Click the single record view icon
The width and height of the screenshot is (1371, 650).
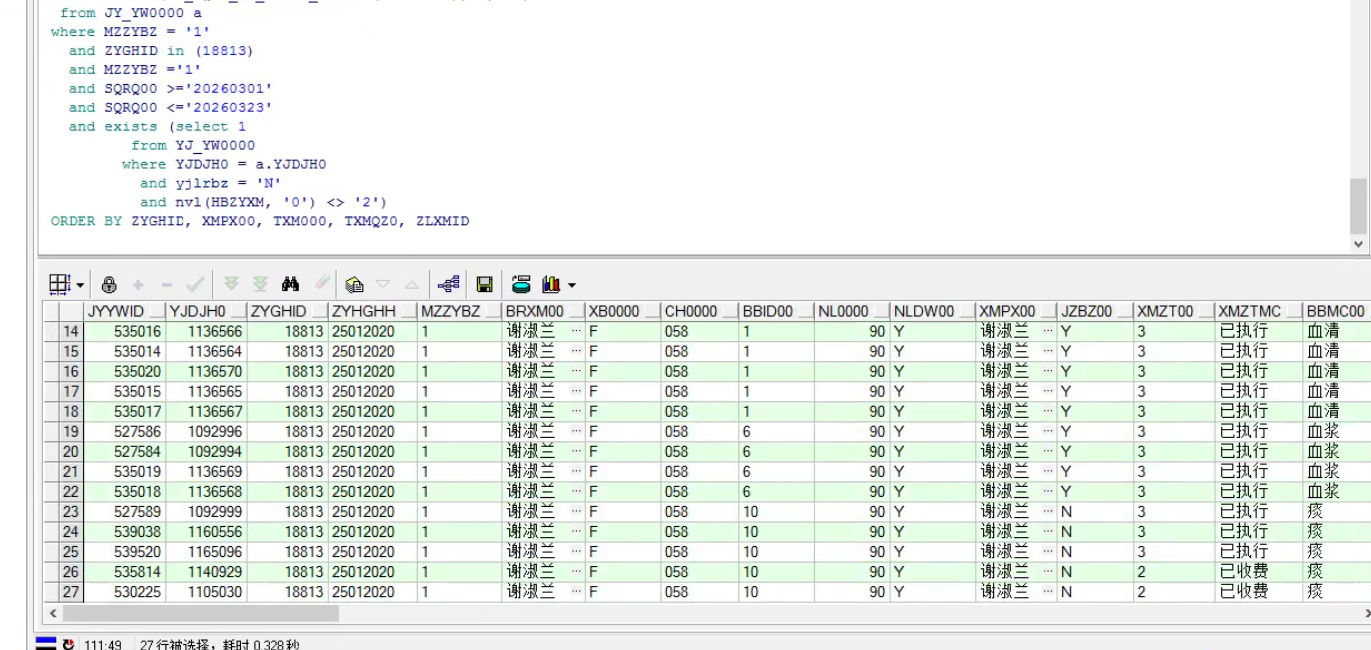[x=521, y=285]
